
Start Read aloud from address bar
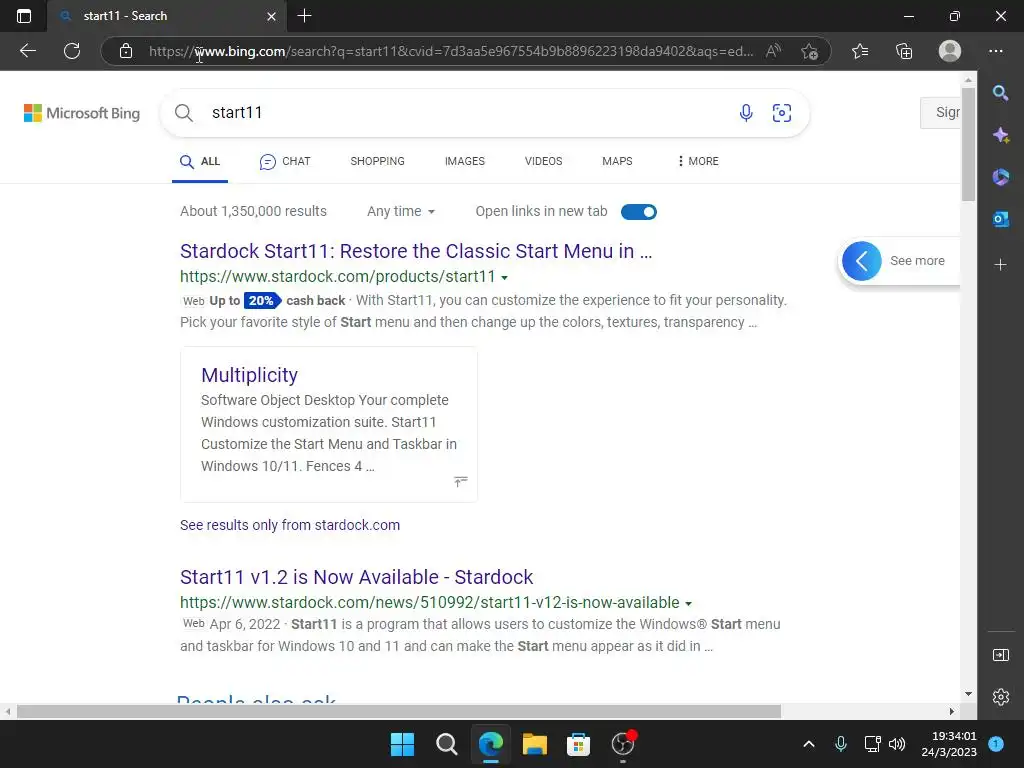(773, 51)
